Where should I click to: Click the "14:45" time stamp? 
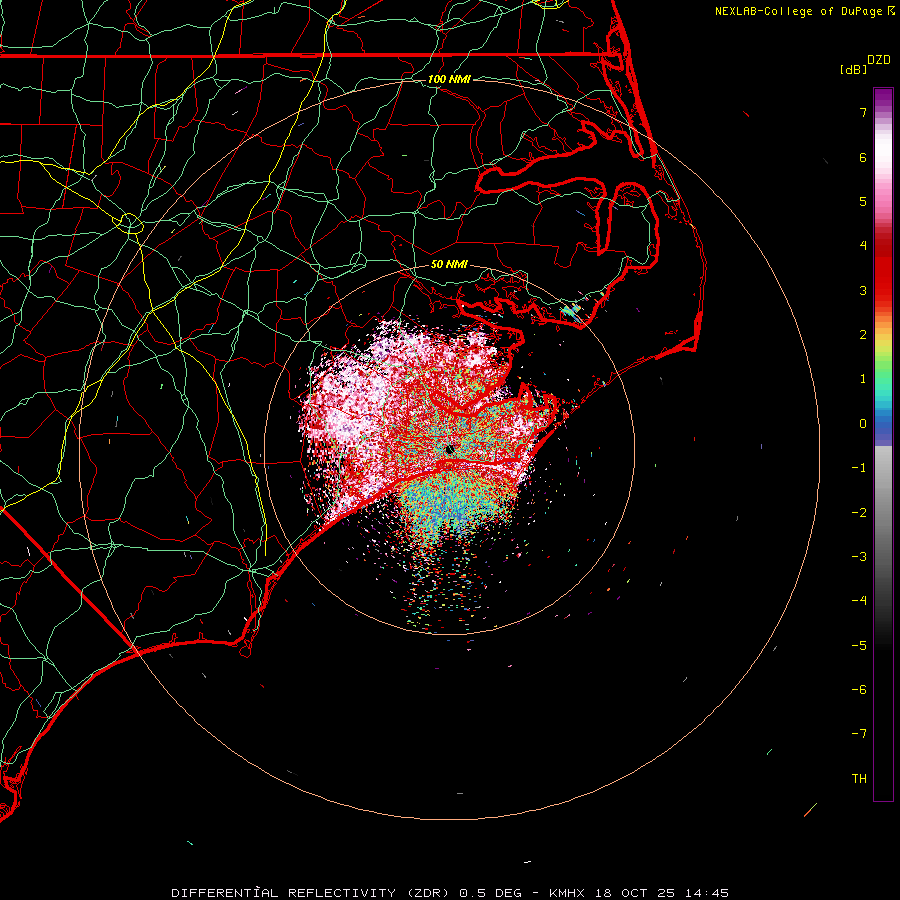click(x=707, y=893)
